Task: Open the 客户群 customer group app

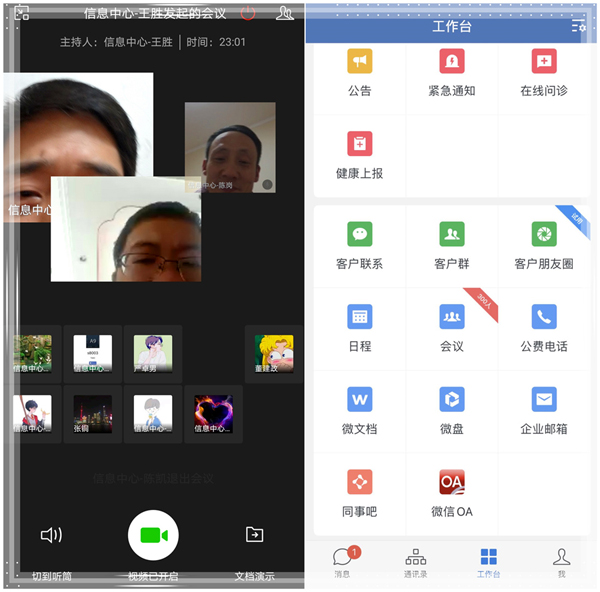Action: [452, 246]
